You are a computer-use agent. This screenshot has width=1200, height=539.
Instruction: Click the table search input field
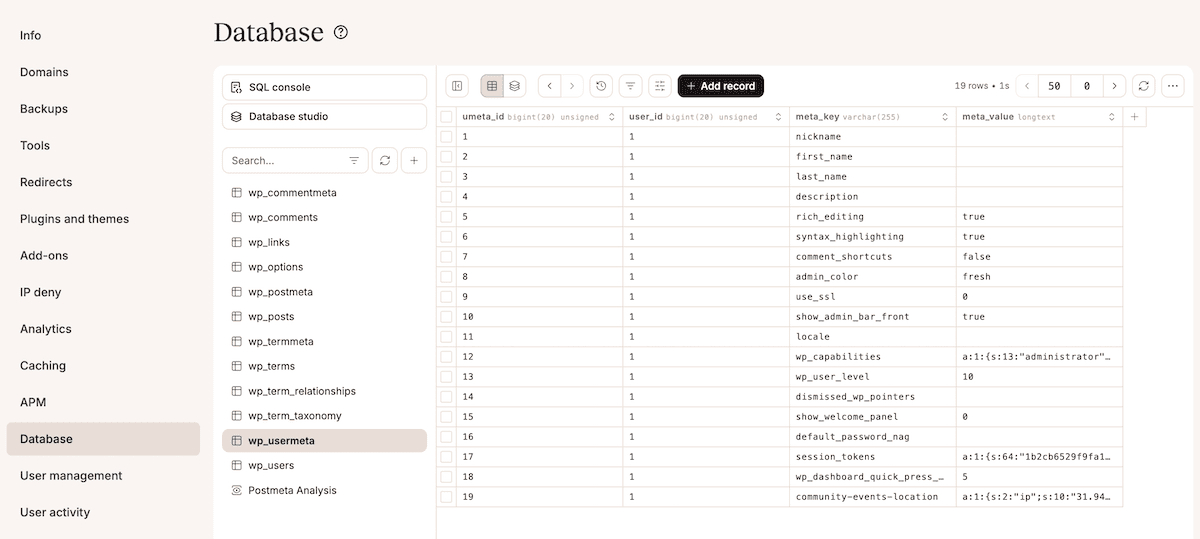coord(285,160)
